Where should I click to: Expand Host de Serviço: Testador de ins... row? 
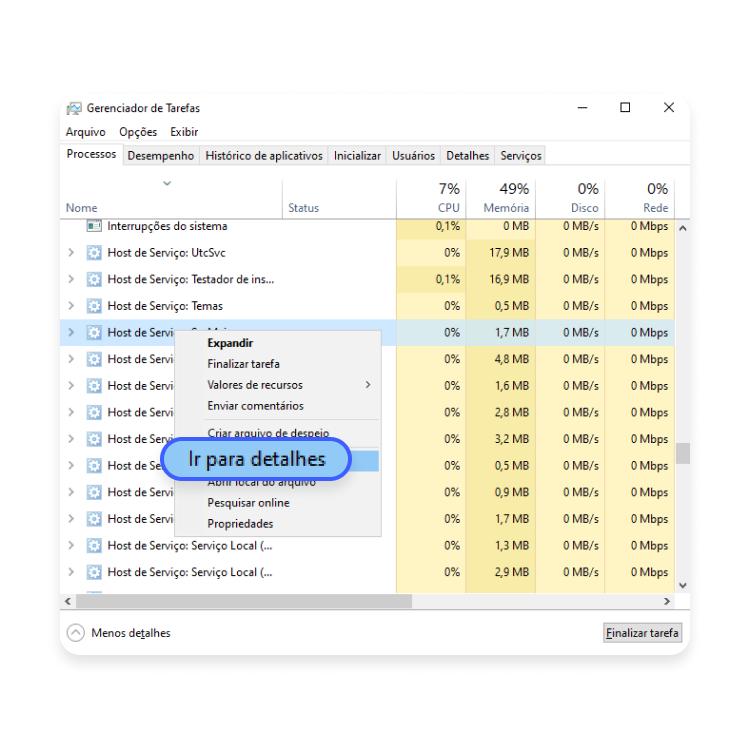coord(71,279)
